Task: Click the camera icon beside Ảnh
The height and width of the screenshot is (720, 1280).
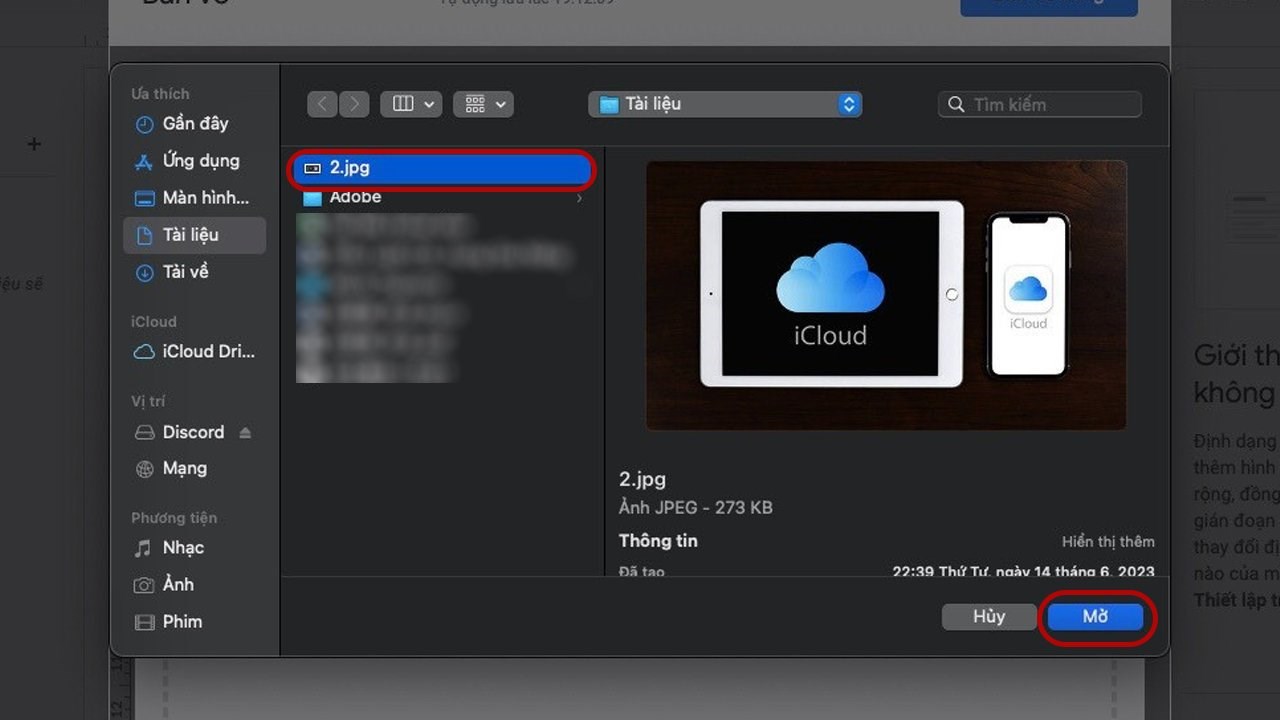Action: coord(145,585)
